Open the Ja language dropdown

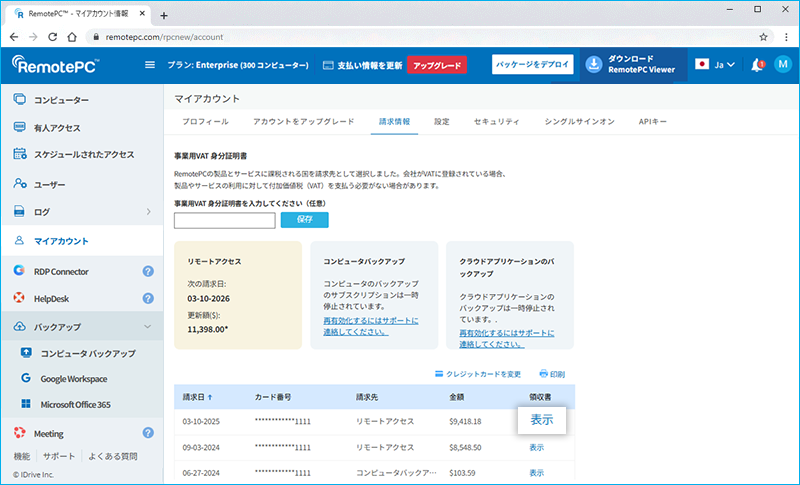coord(724,65)
